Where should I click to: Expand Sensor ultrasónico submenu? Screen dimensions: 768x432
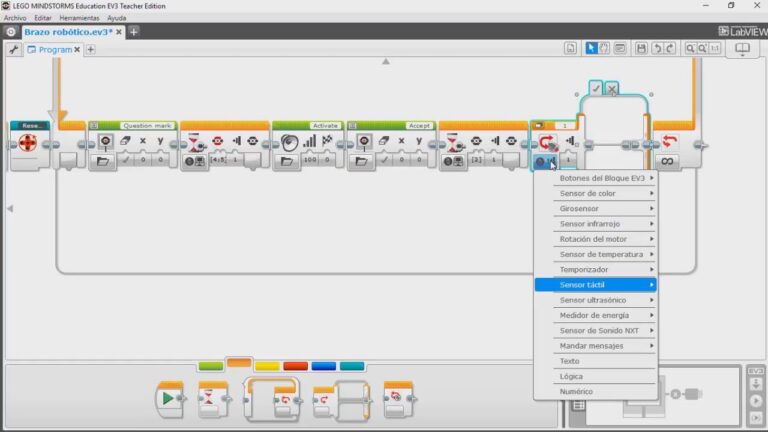596,300
